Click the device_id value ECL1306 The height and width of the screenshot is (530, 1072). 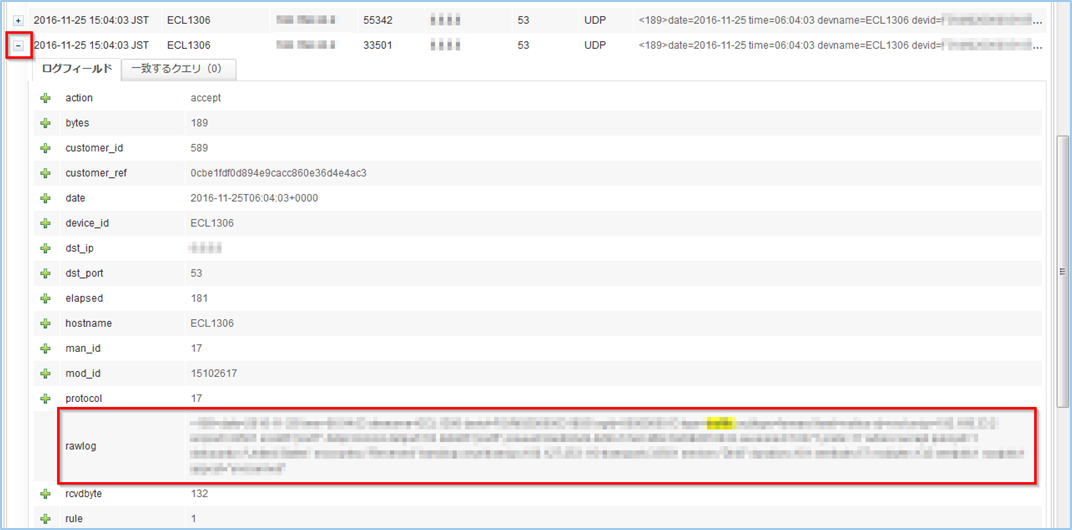(212, 223)
